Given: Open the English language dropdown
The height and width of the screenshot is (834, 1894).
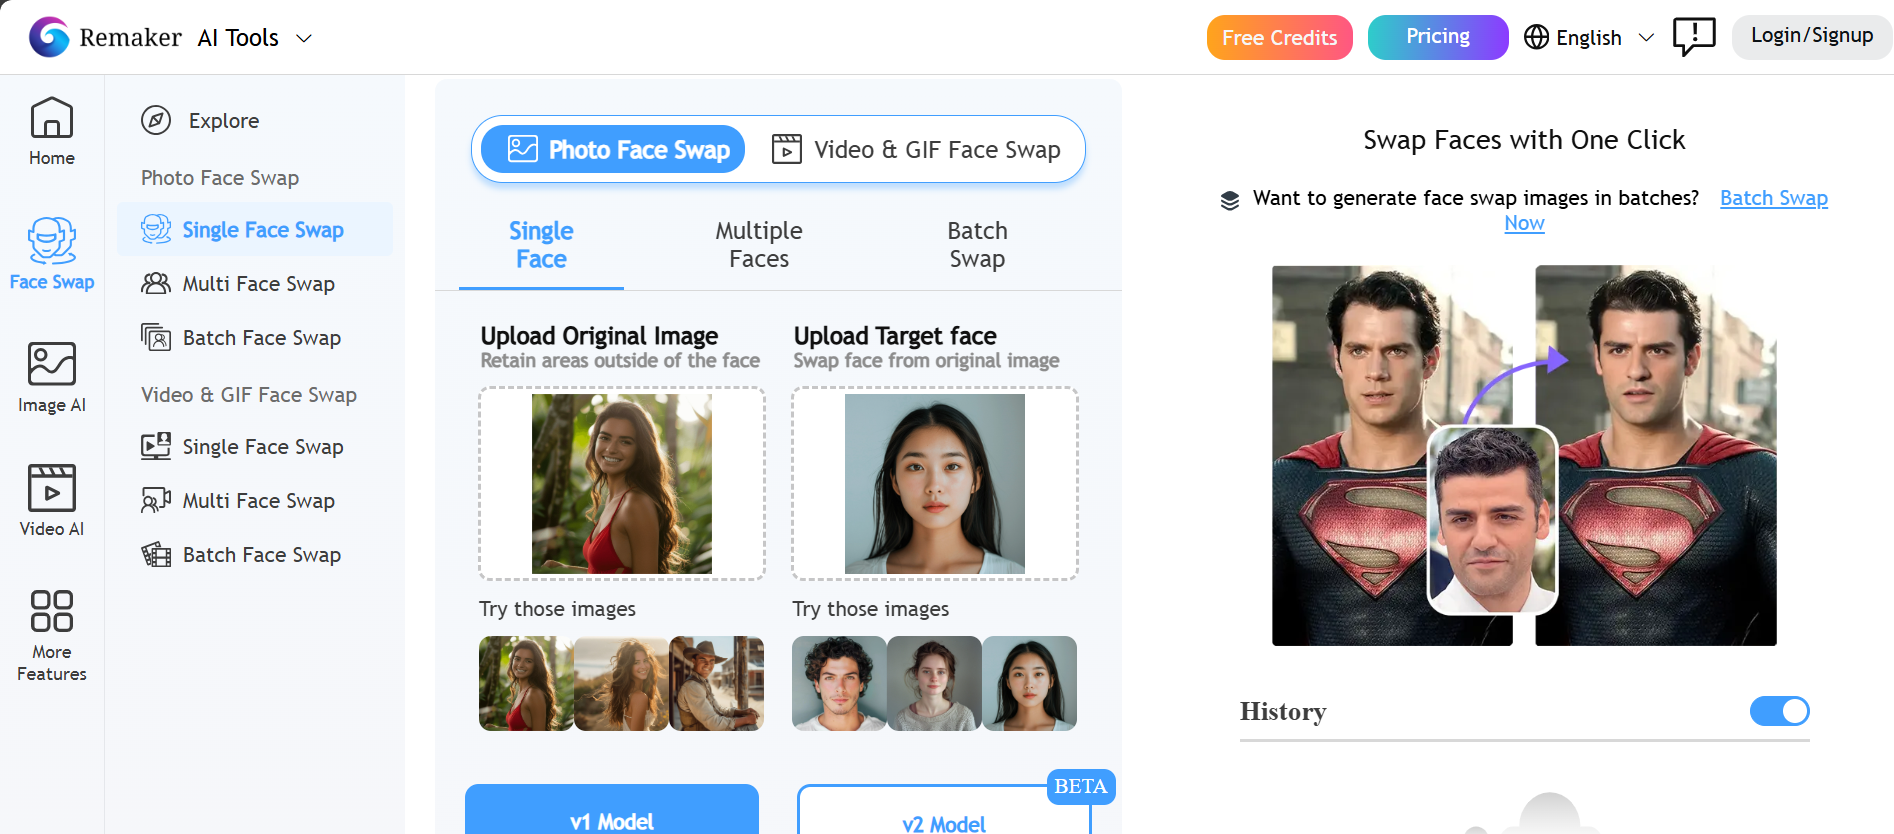Looking at the screenshot, I should [x=1589, y=38].
